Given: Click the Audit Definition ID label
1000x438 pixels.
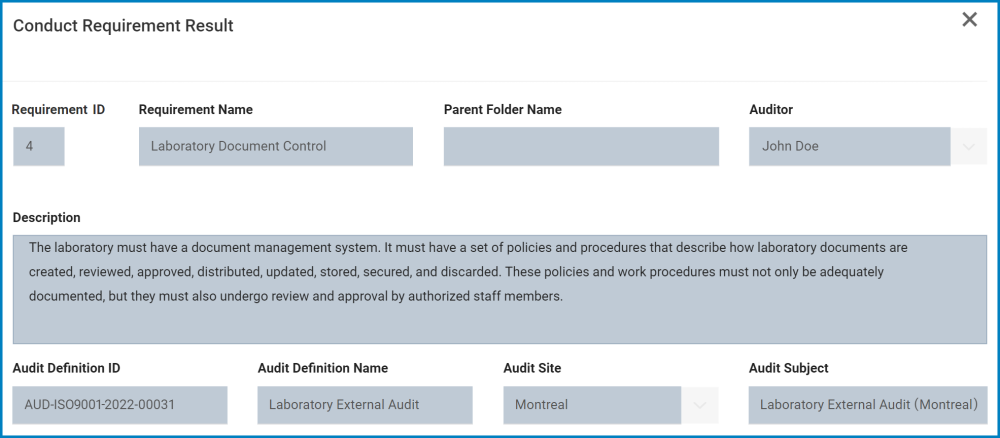Looking at the screenshot, I should 67,368.
